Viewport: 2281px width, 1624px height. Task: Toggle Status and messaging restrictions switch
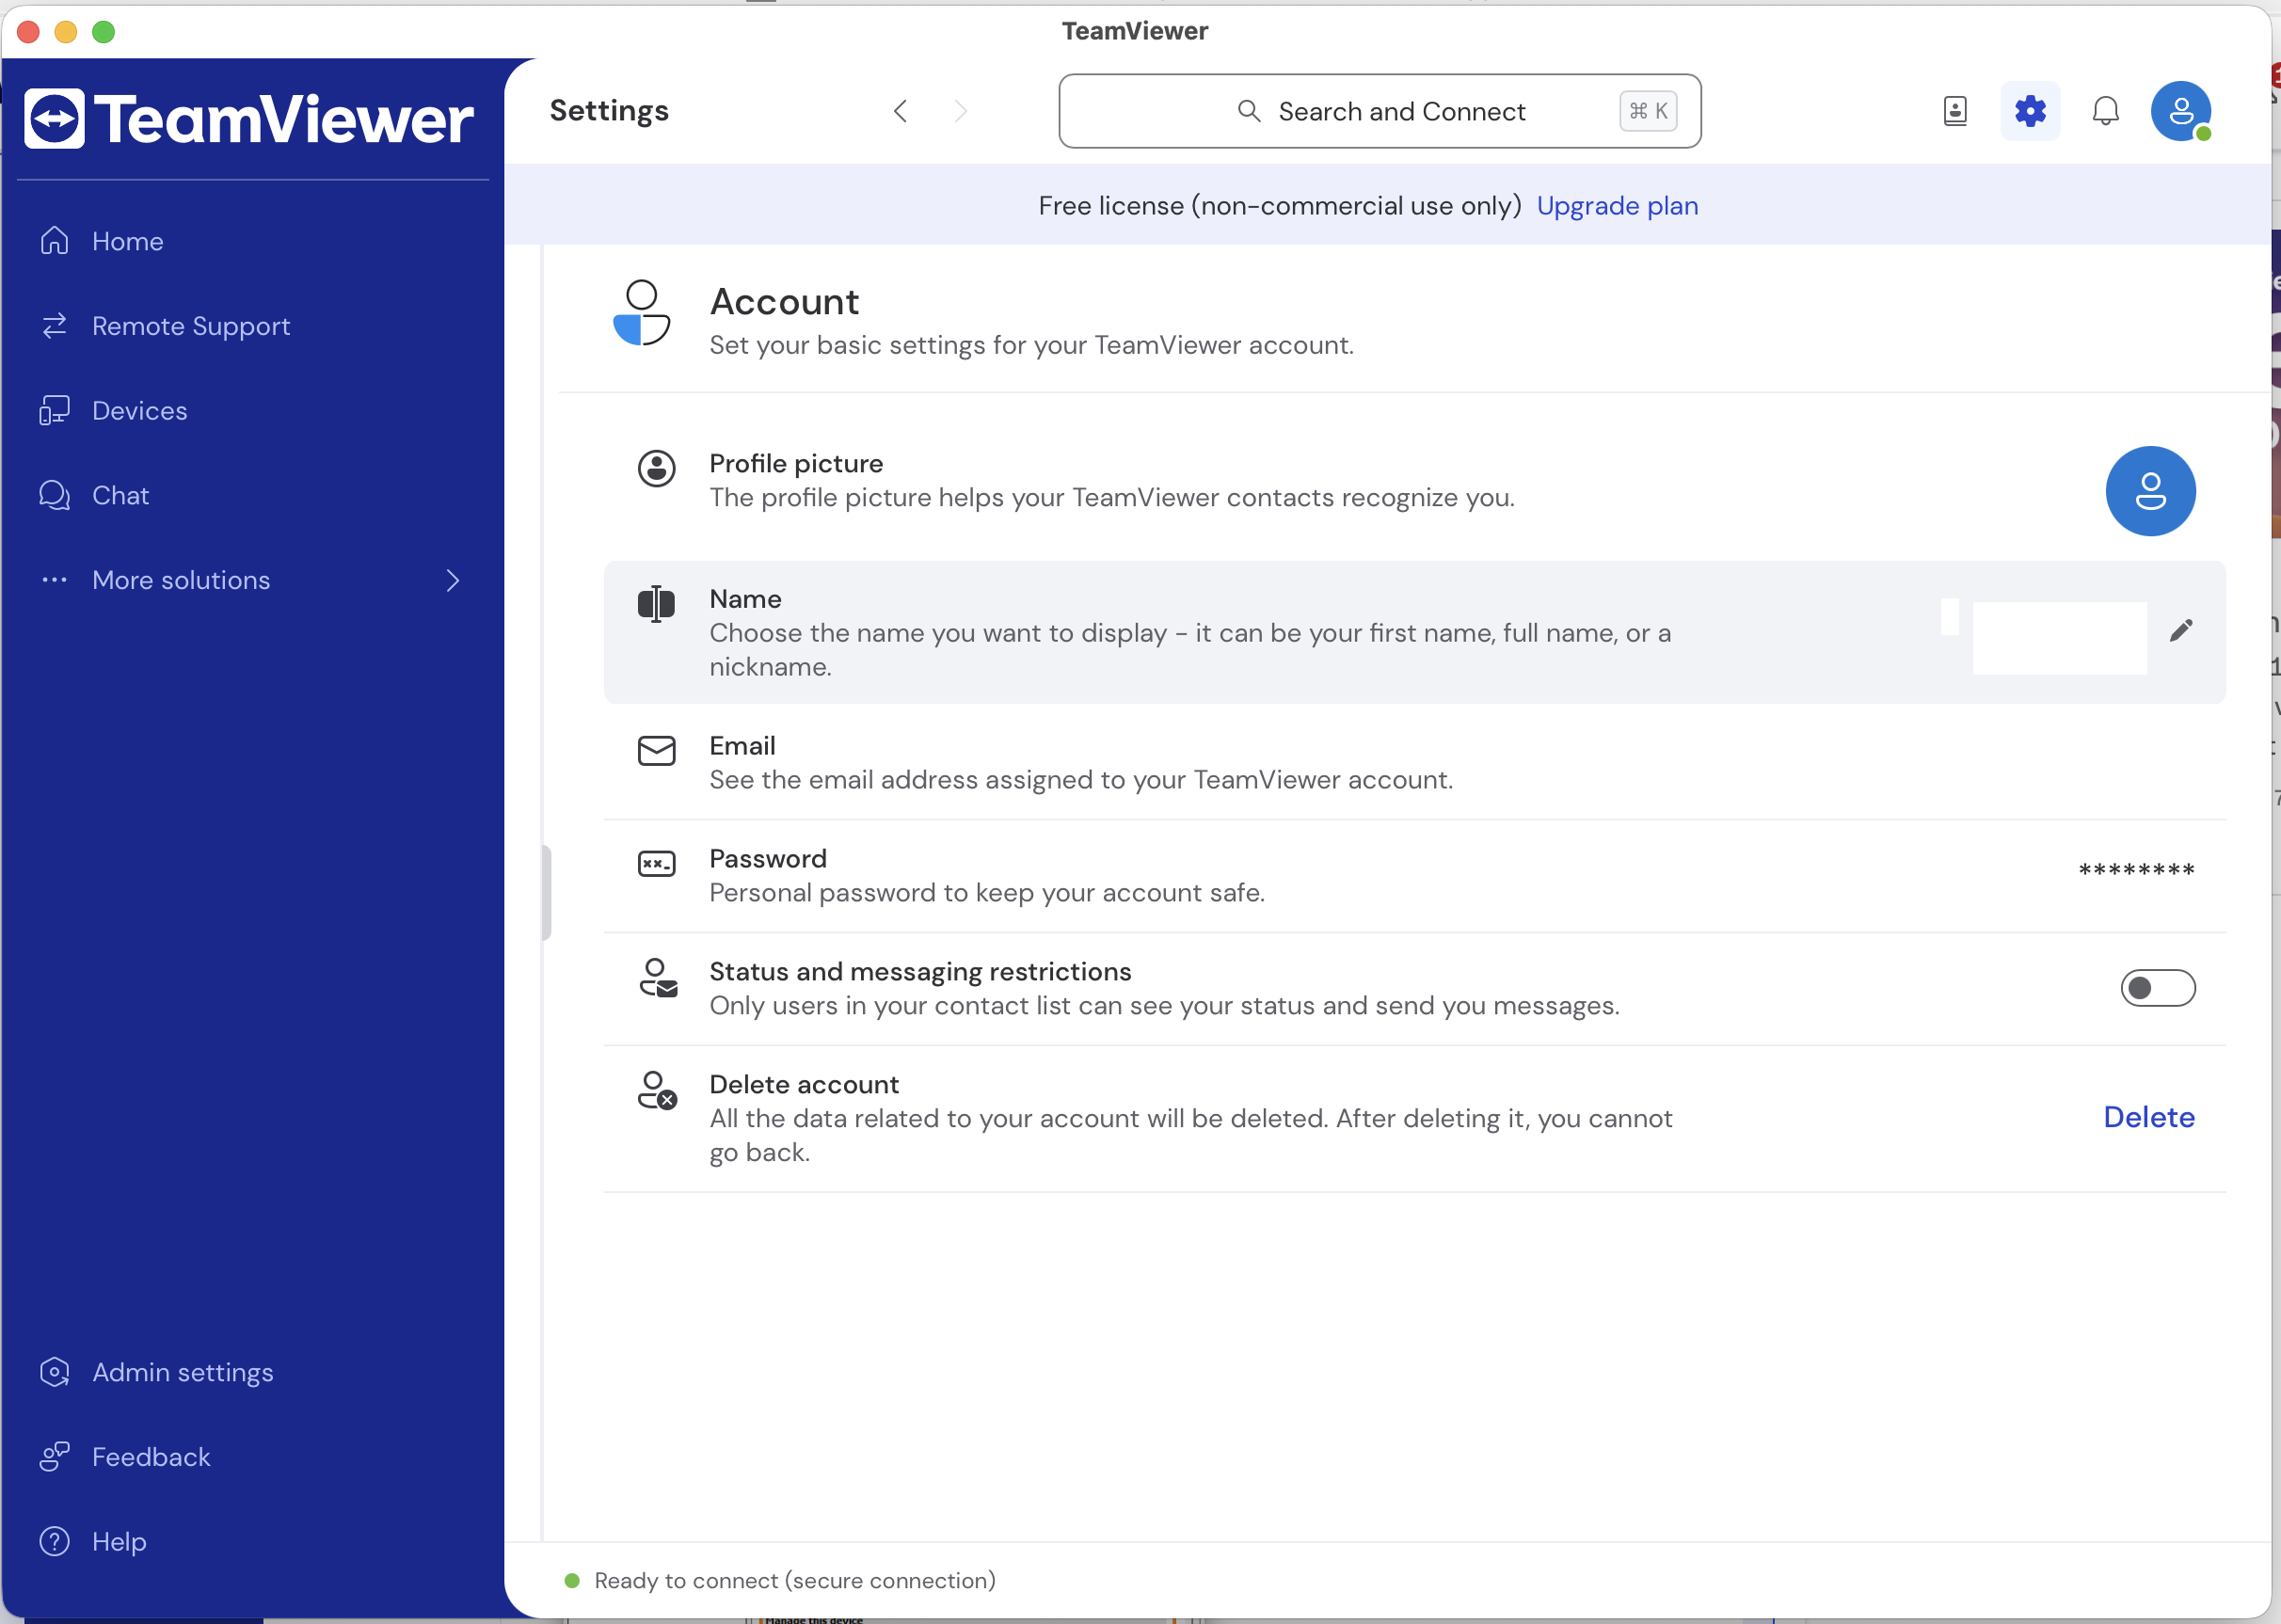click(2158, 989)
